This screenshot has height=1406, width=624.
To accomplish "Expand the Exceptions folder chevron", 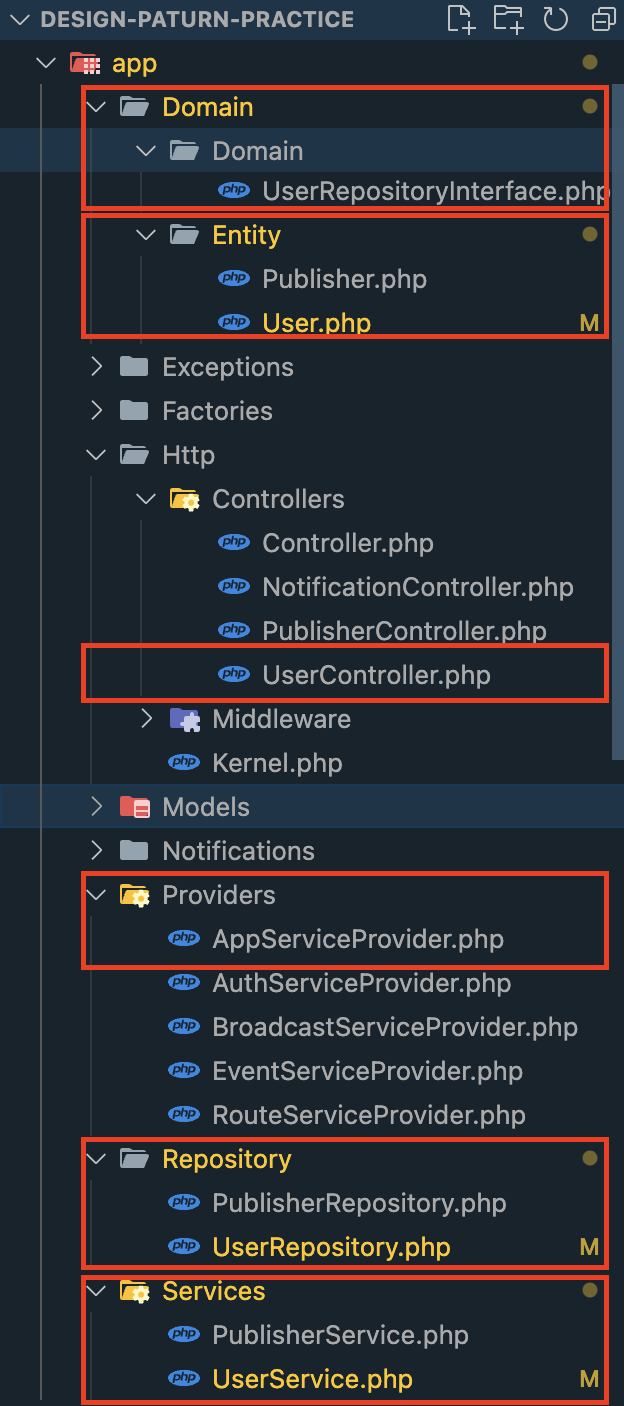I will click(x=96, y=367).
